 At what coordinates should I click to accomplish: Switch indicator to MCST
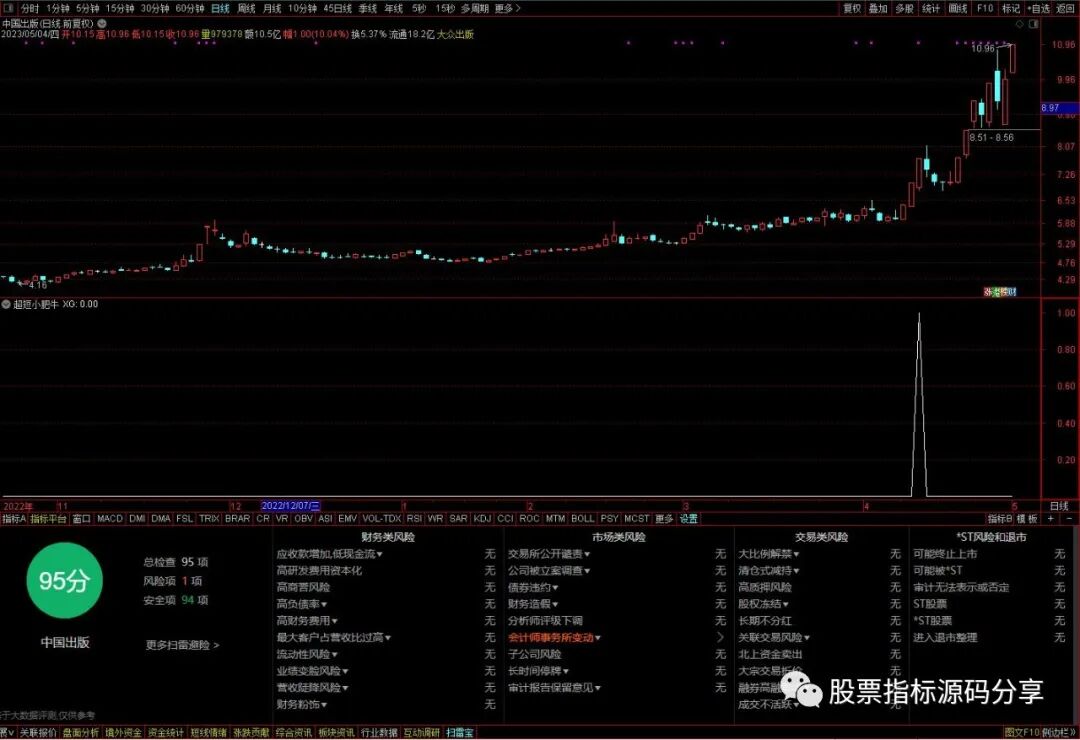pos(636,518)
